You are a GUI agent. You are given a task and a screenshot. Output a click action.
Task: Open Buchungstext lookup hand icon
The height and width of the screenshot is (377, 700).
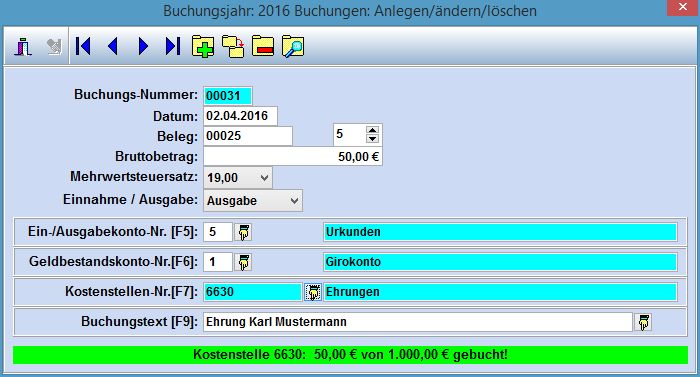[644, 322]
